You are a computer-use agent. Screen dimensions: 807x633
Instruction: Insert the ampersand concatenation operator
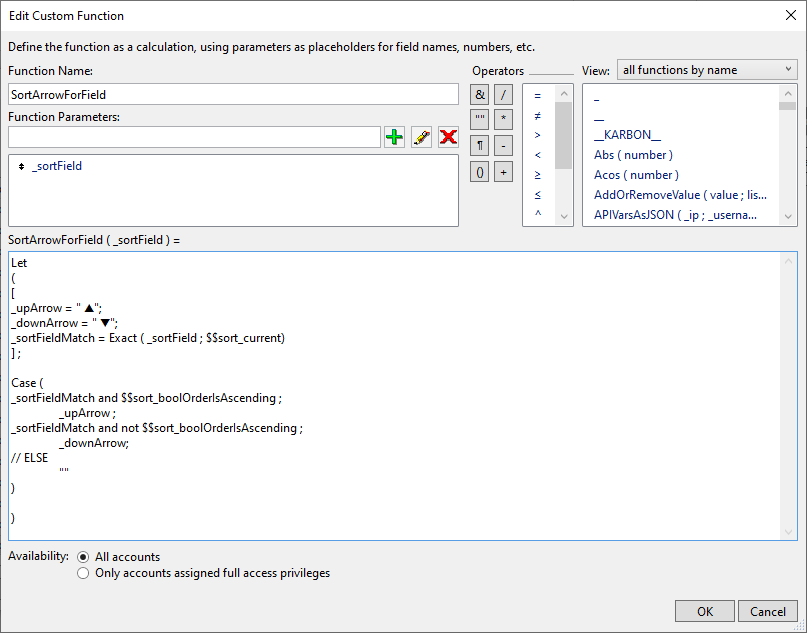pos(479,95)
